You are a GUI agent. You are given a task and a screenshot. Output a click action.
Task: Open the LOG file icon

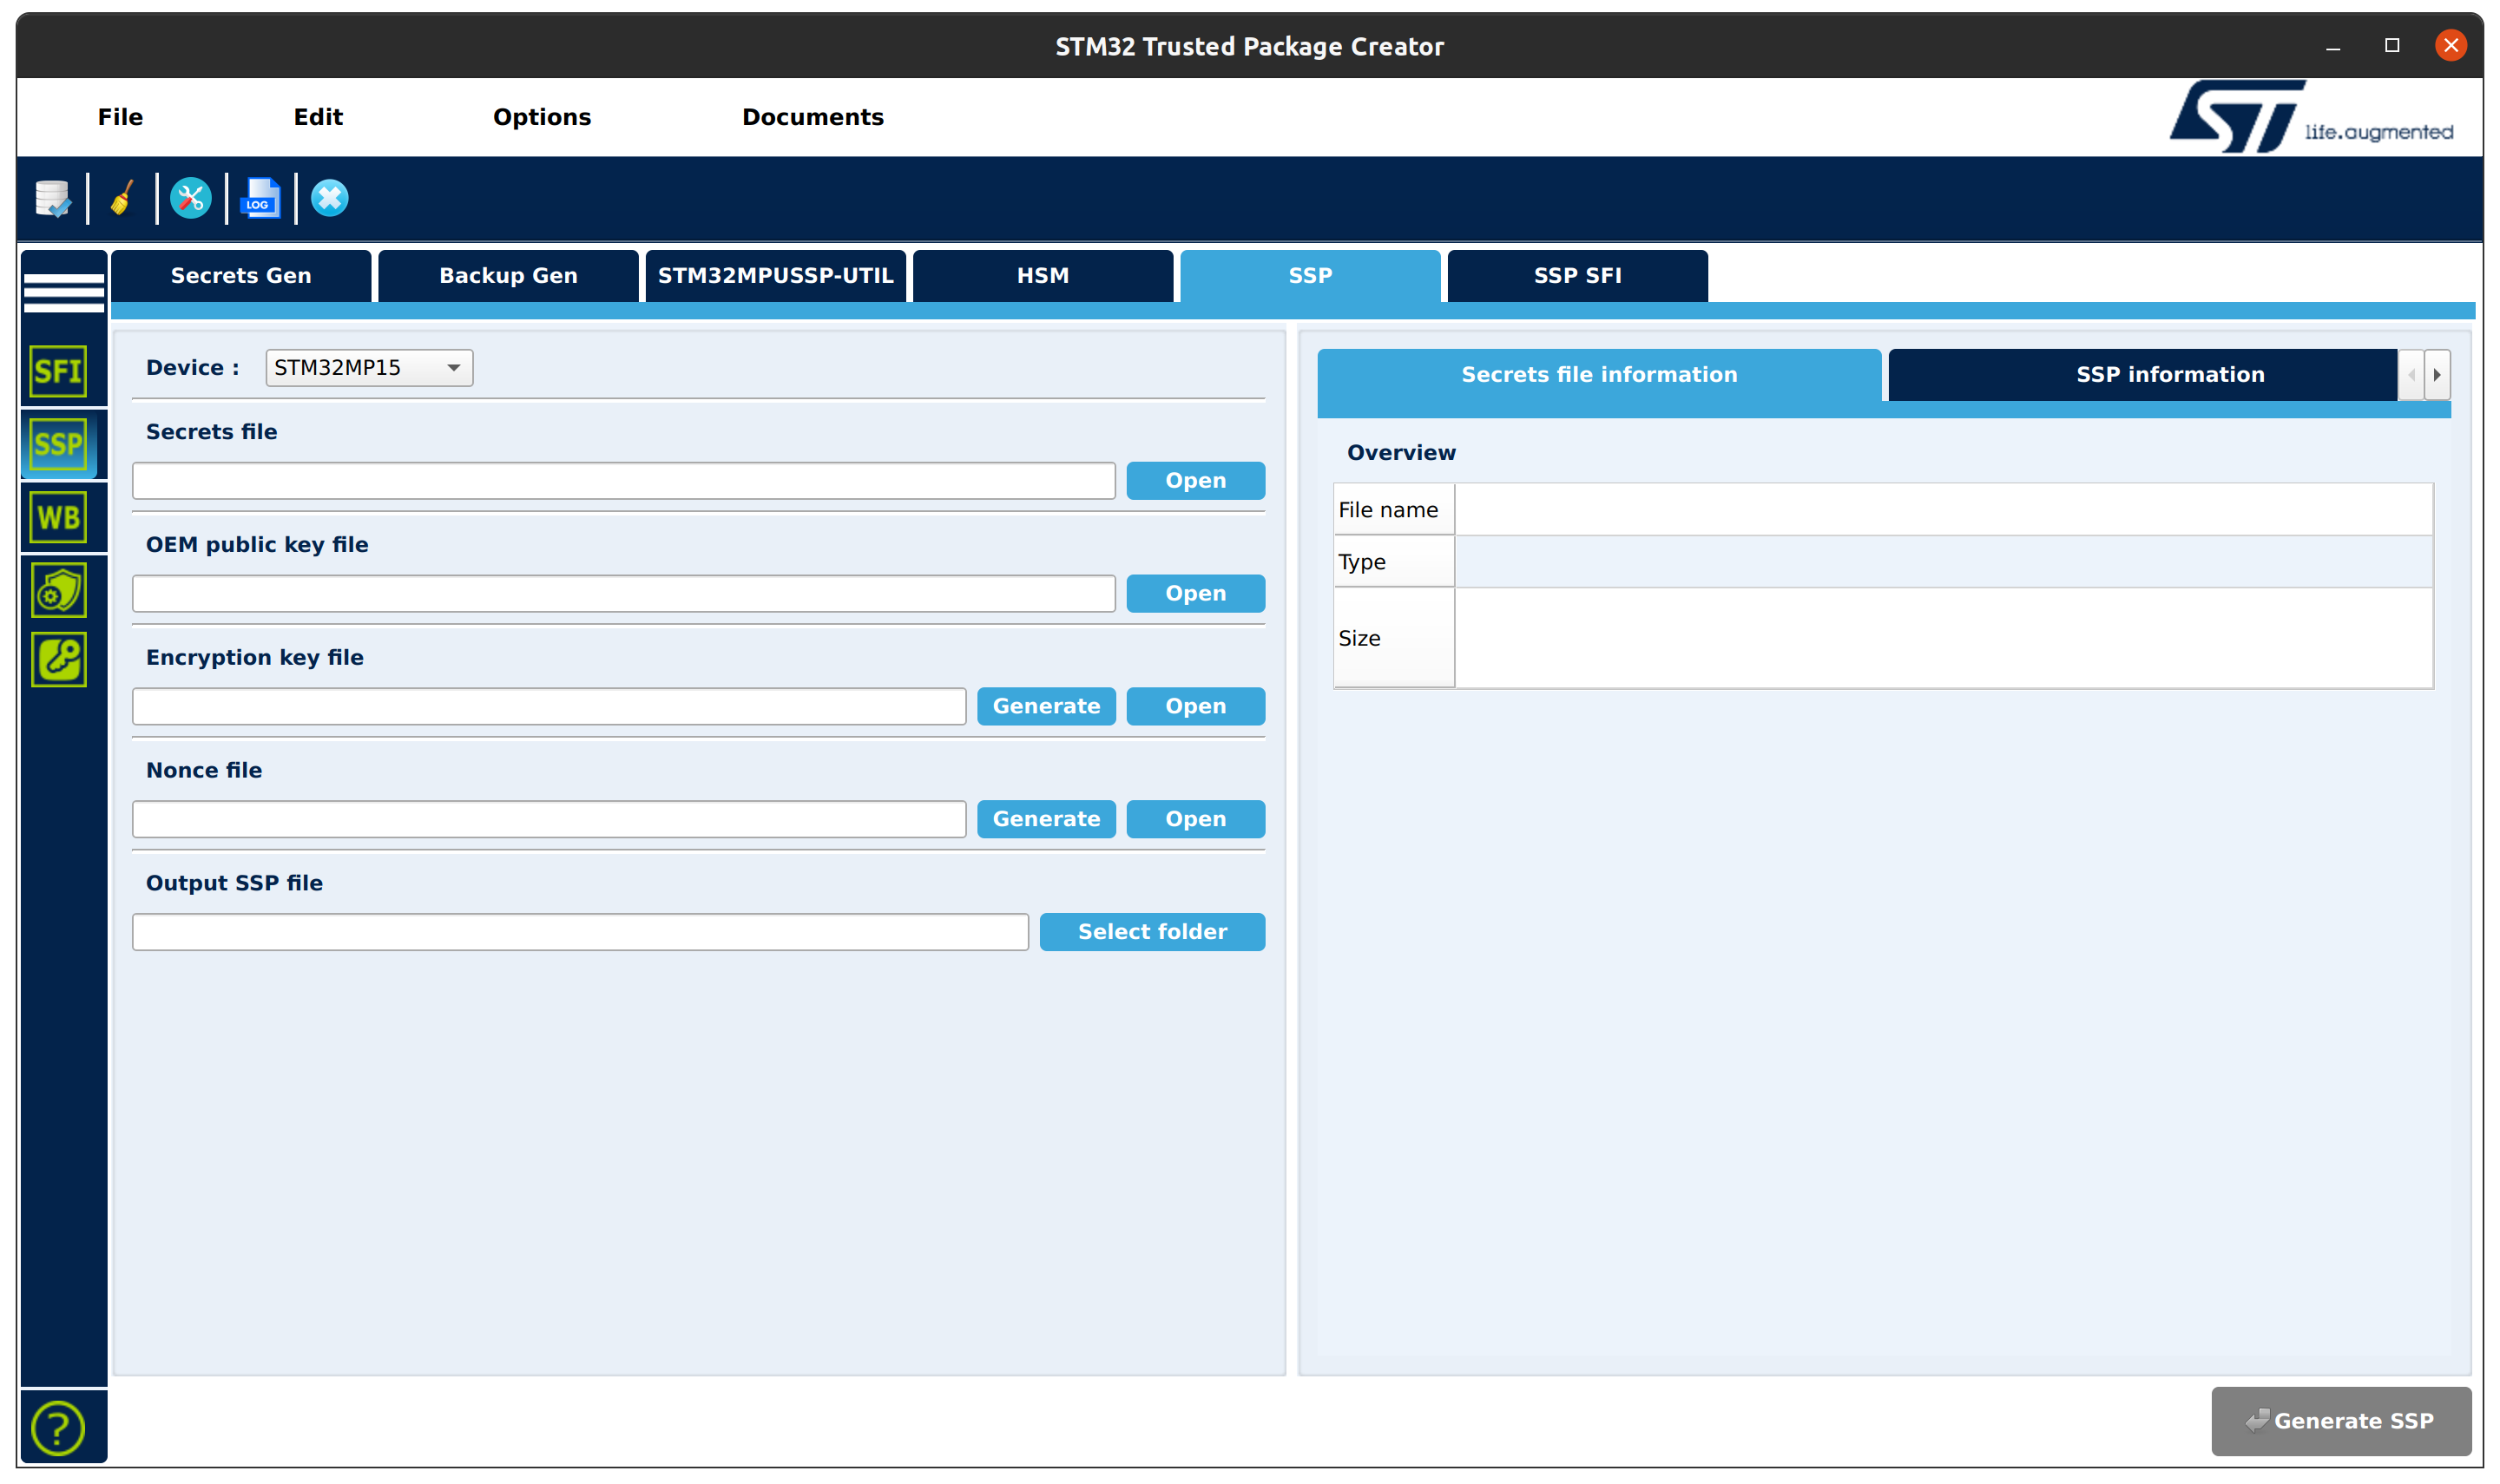[x=261, y=198]
